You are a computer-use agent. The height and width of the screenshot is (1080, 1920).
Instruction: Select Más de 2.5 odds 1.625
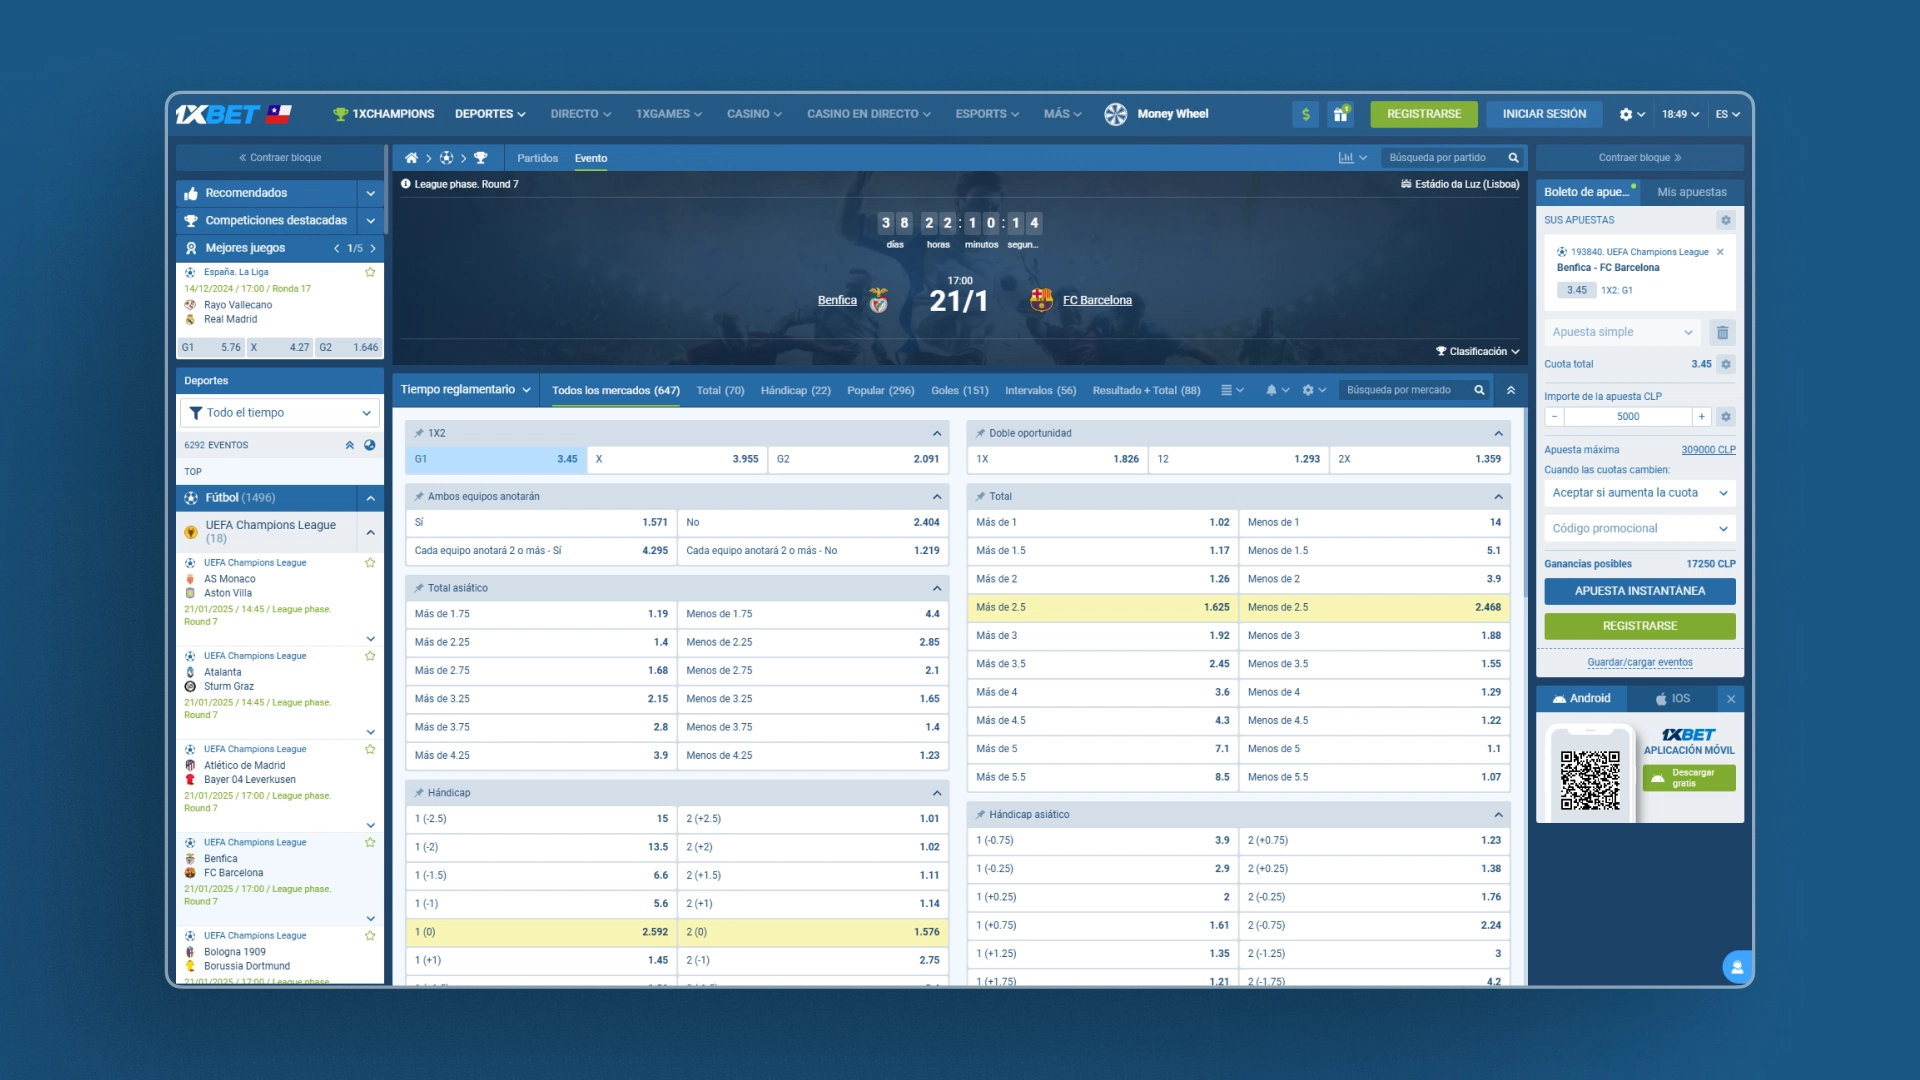(1103, 607)
